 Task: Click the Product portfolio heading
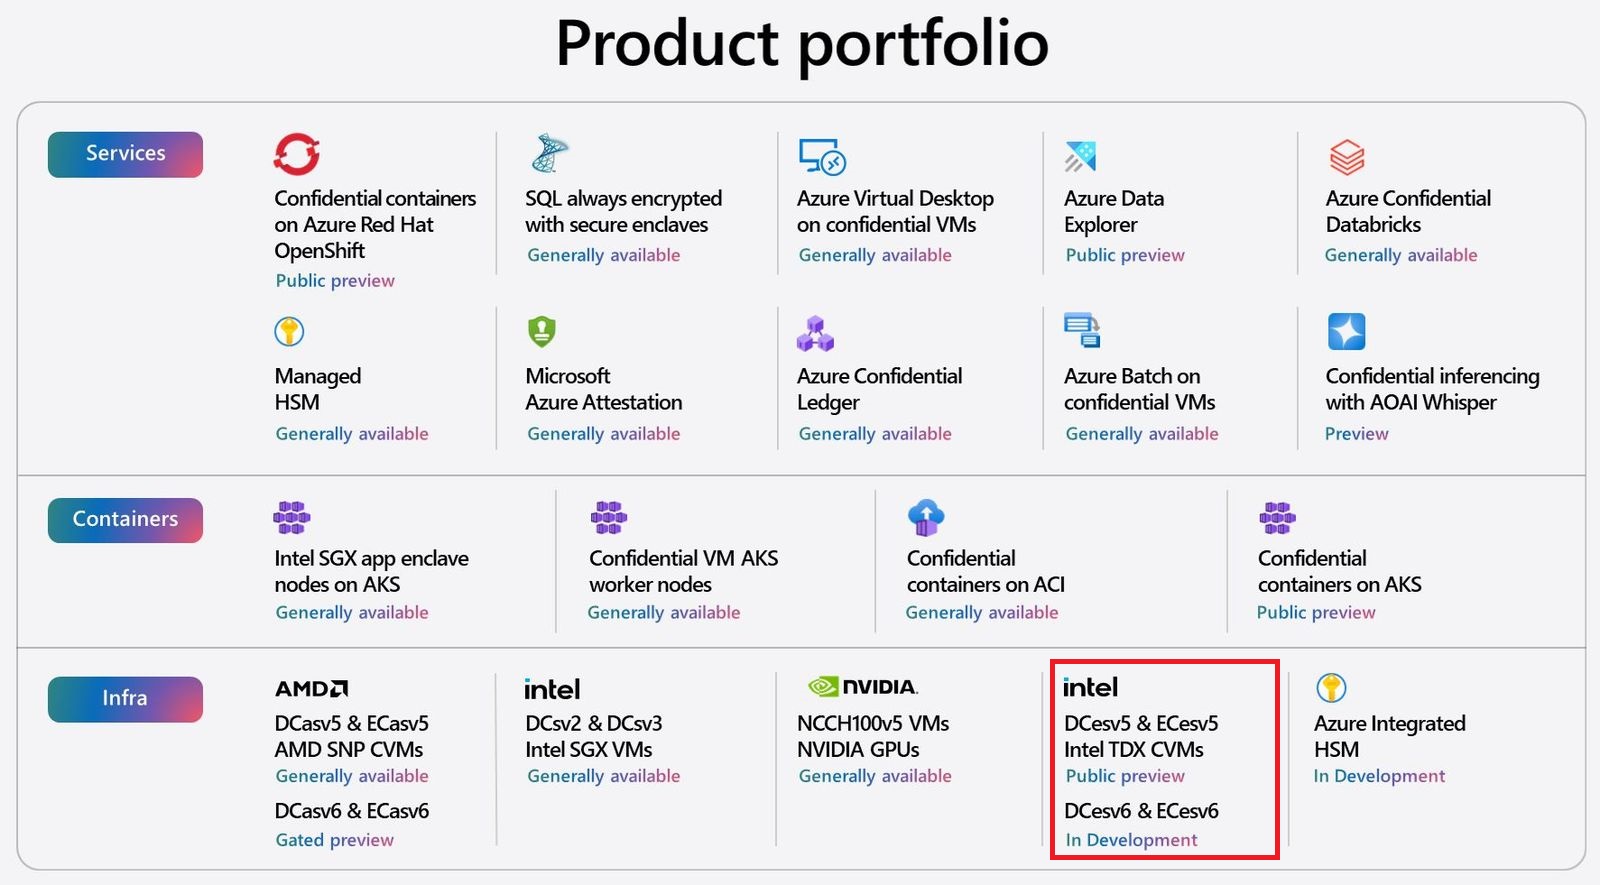point(801,43)
